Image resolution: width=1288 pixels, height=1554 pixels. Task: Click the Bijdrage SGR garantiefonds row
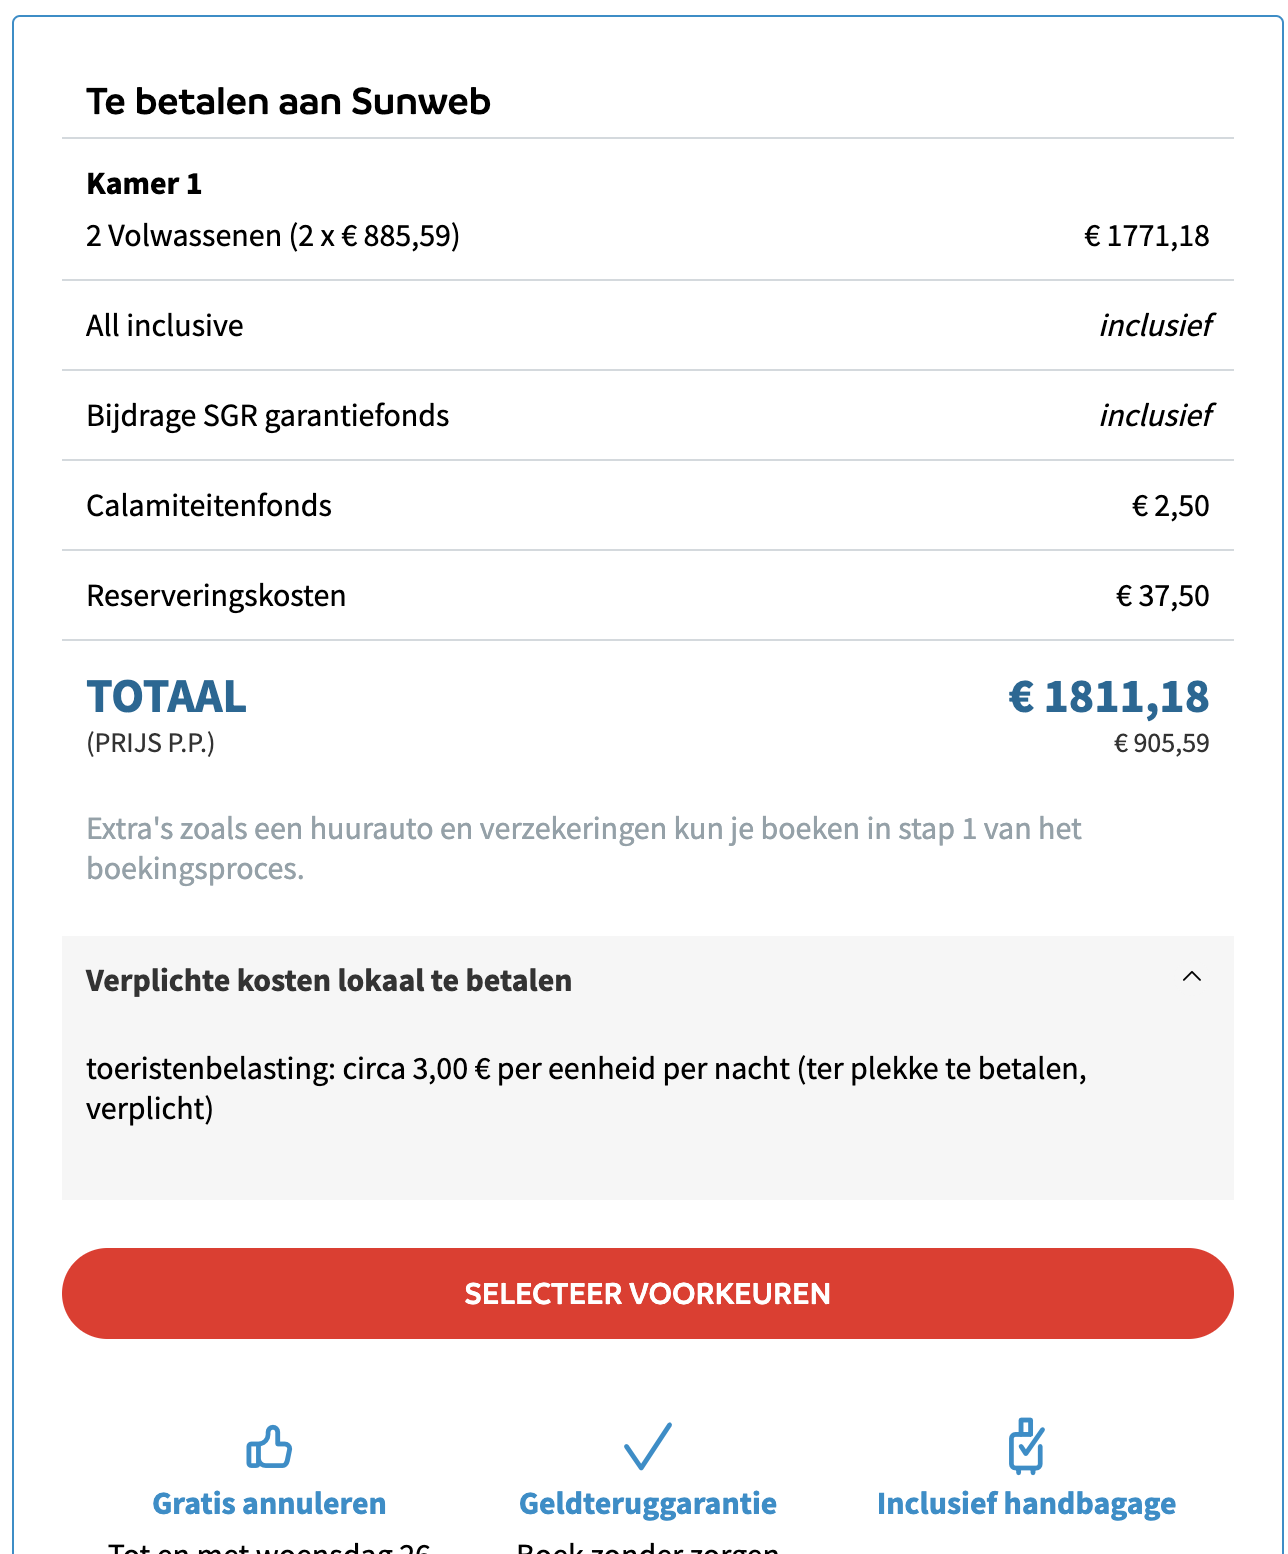(648, 416)
